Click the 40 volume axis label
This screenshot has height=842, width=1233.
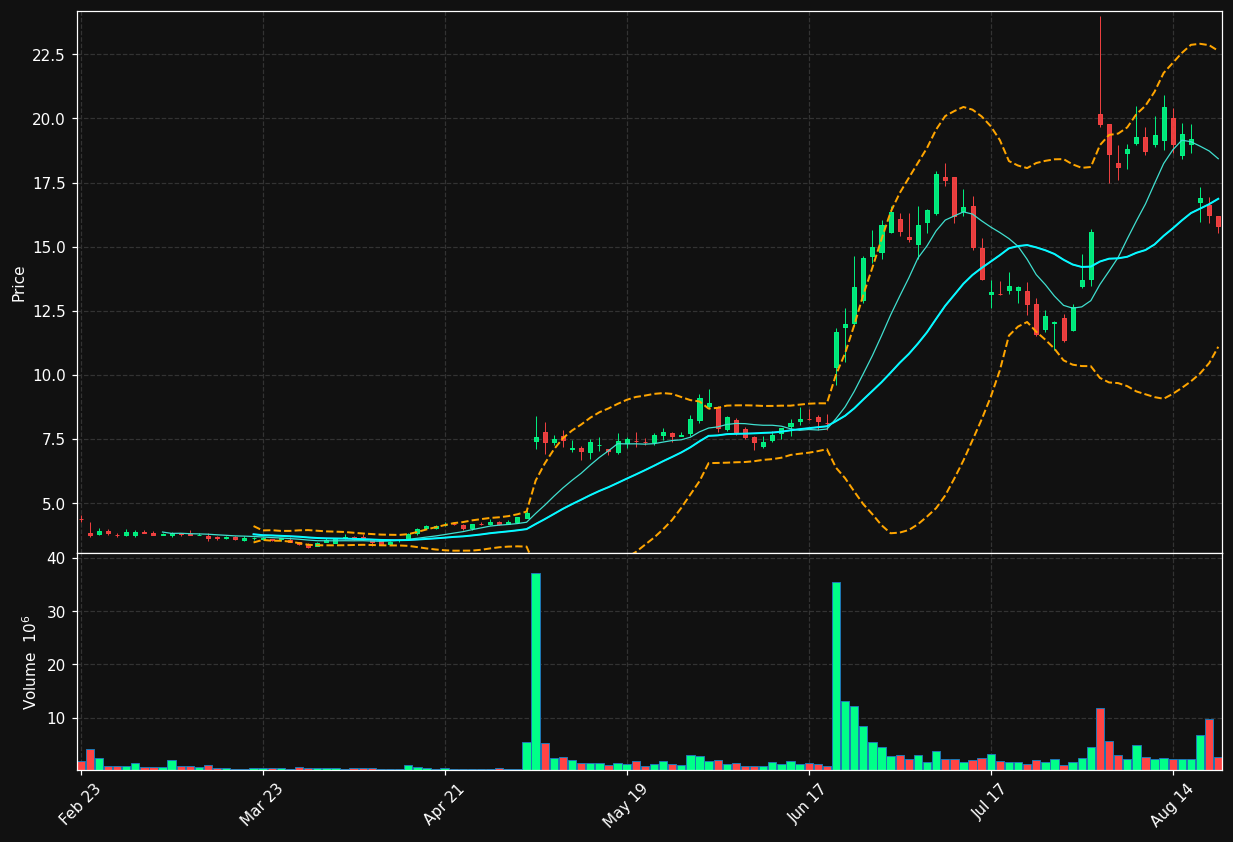56,558
